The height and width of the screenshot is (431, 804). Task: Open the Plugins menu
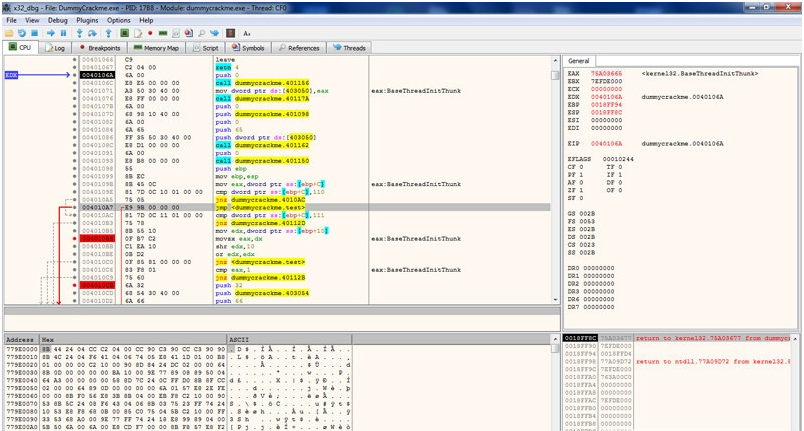click(x=88, y=20)
